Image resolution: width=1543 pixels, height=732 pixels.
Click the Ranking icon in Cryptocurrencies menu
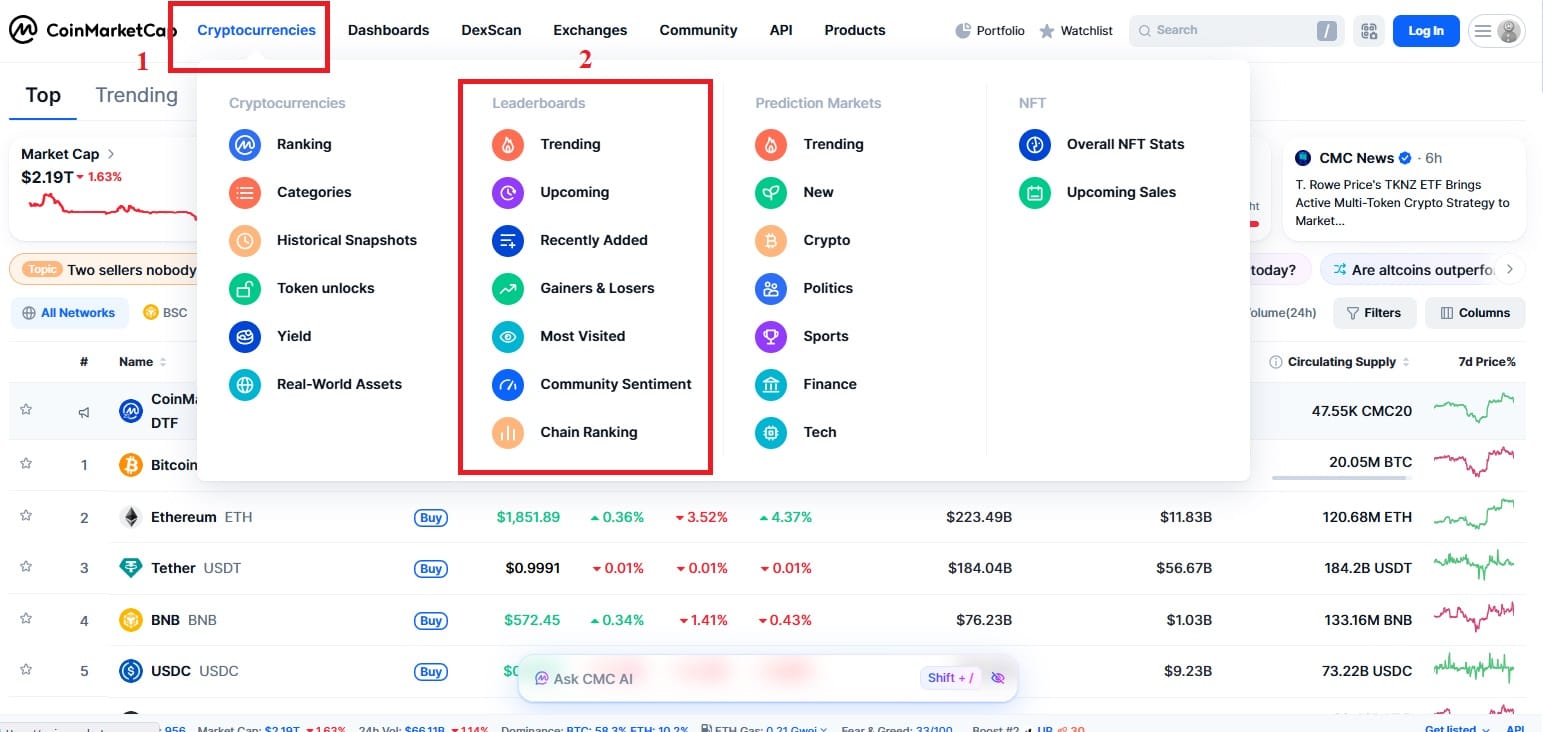(x=245, y=144)
